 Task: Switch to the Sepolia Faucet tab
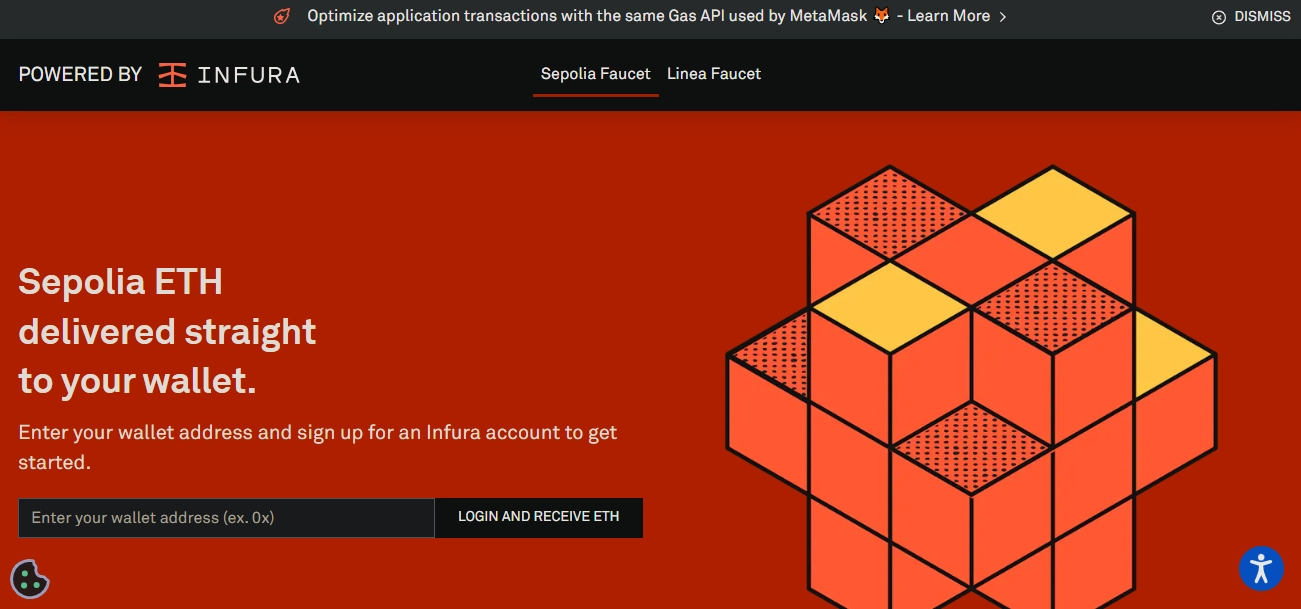595,74
